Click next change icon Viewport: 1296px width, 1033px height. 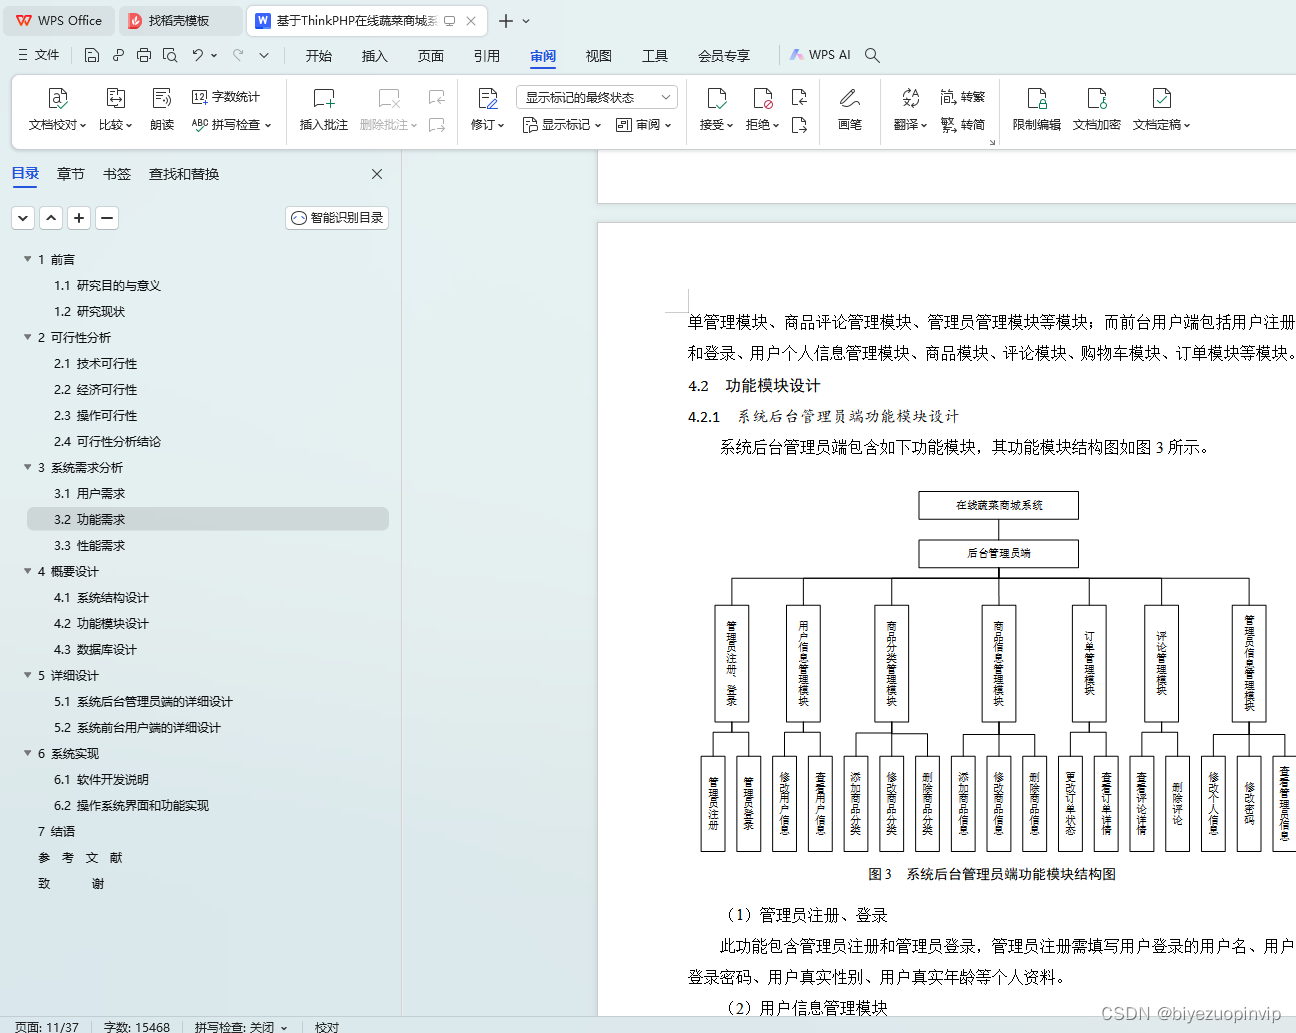coord(799,125)
